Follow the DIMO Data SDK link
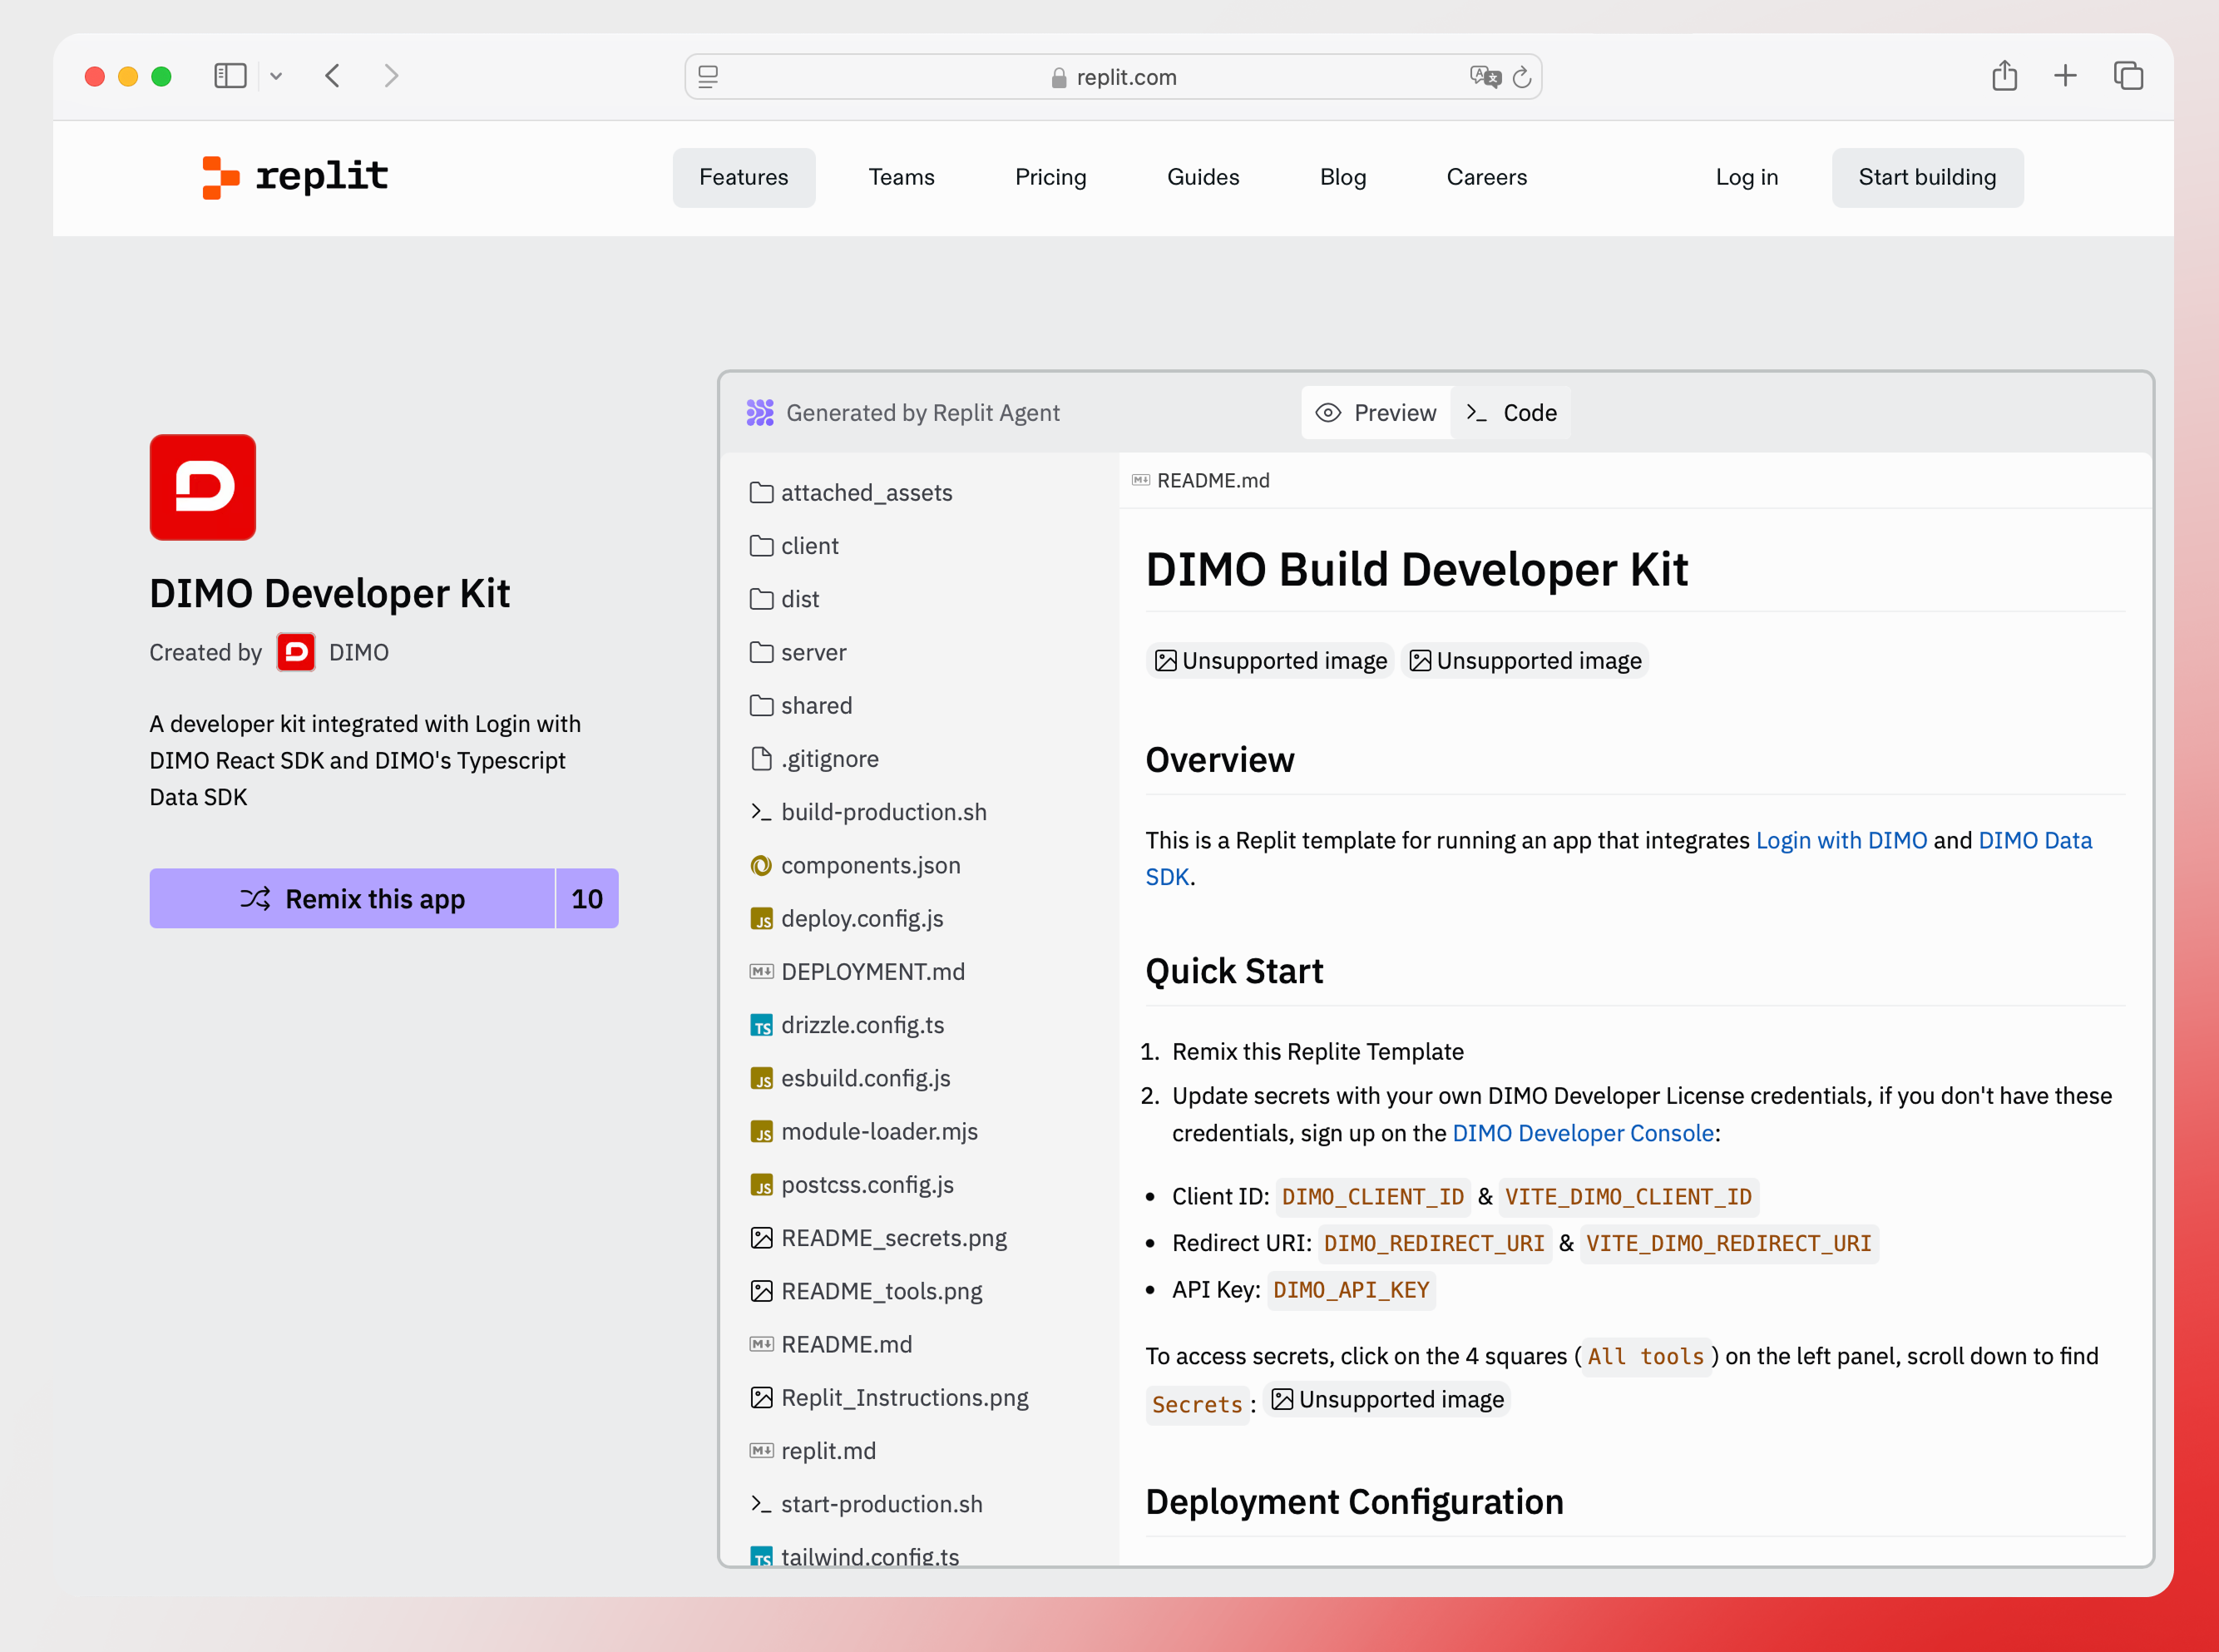The height and width of the screenshot is (1652, 2219). click(x=2035, y=840)
